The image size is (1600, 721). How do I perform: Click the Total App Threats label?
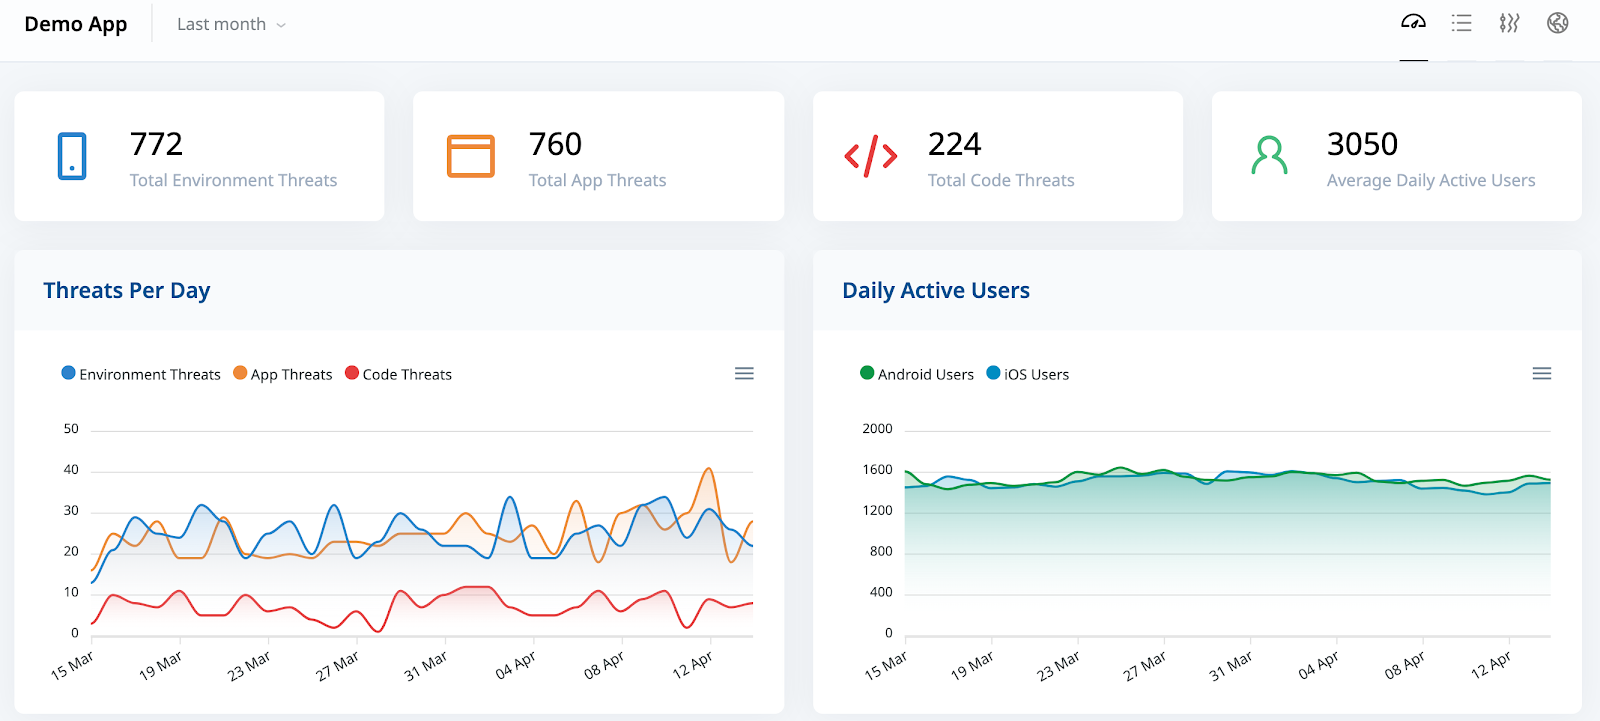point(597,180)
